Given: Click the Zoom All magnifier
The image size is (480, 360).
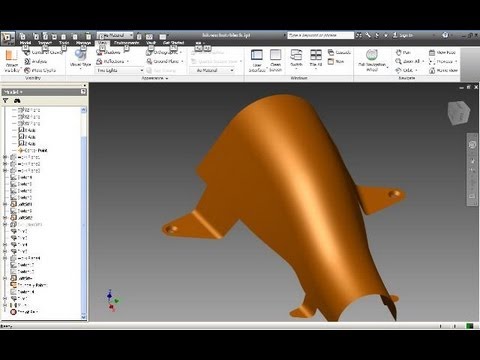Looking at the screenshot, I should coord(398,61).
